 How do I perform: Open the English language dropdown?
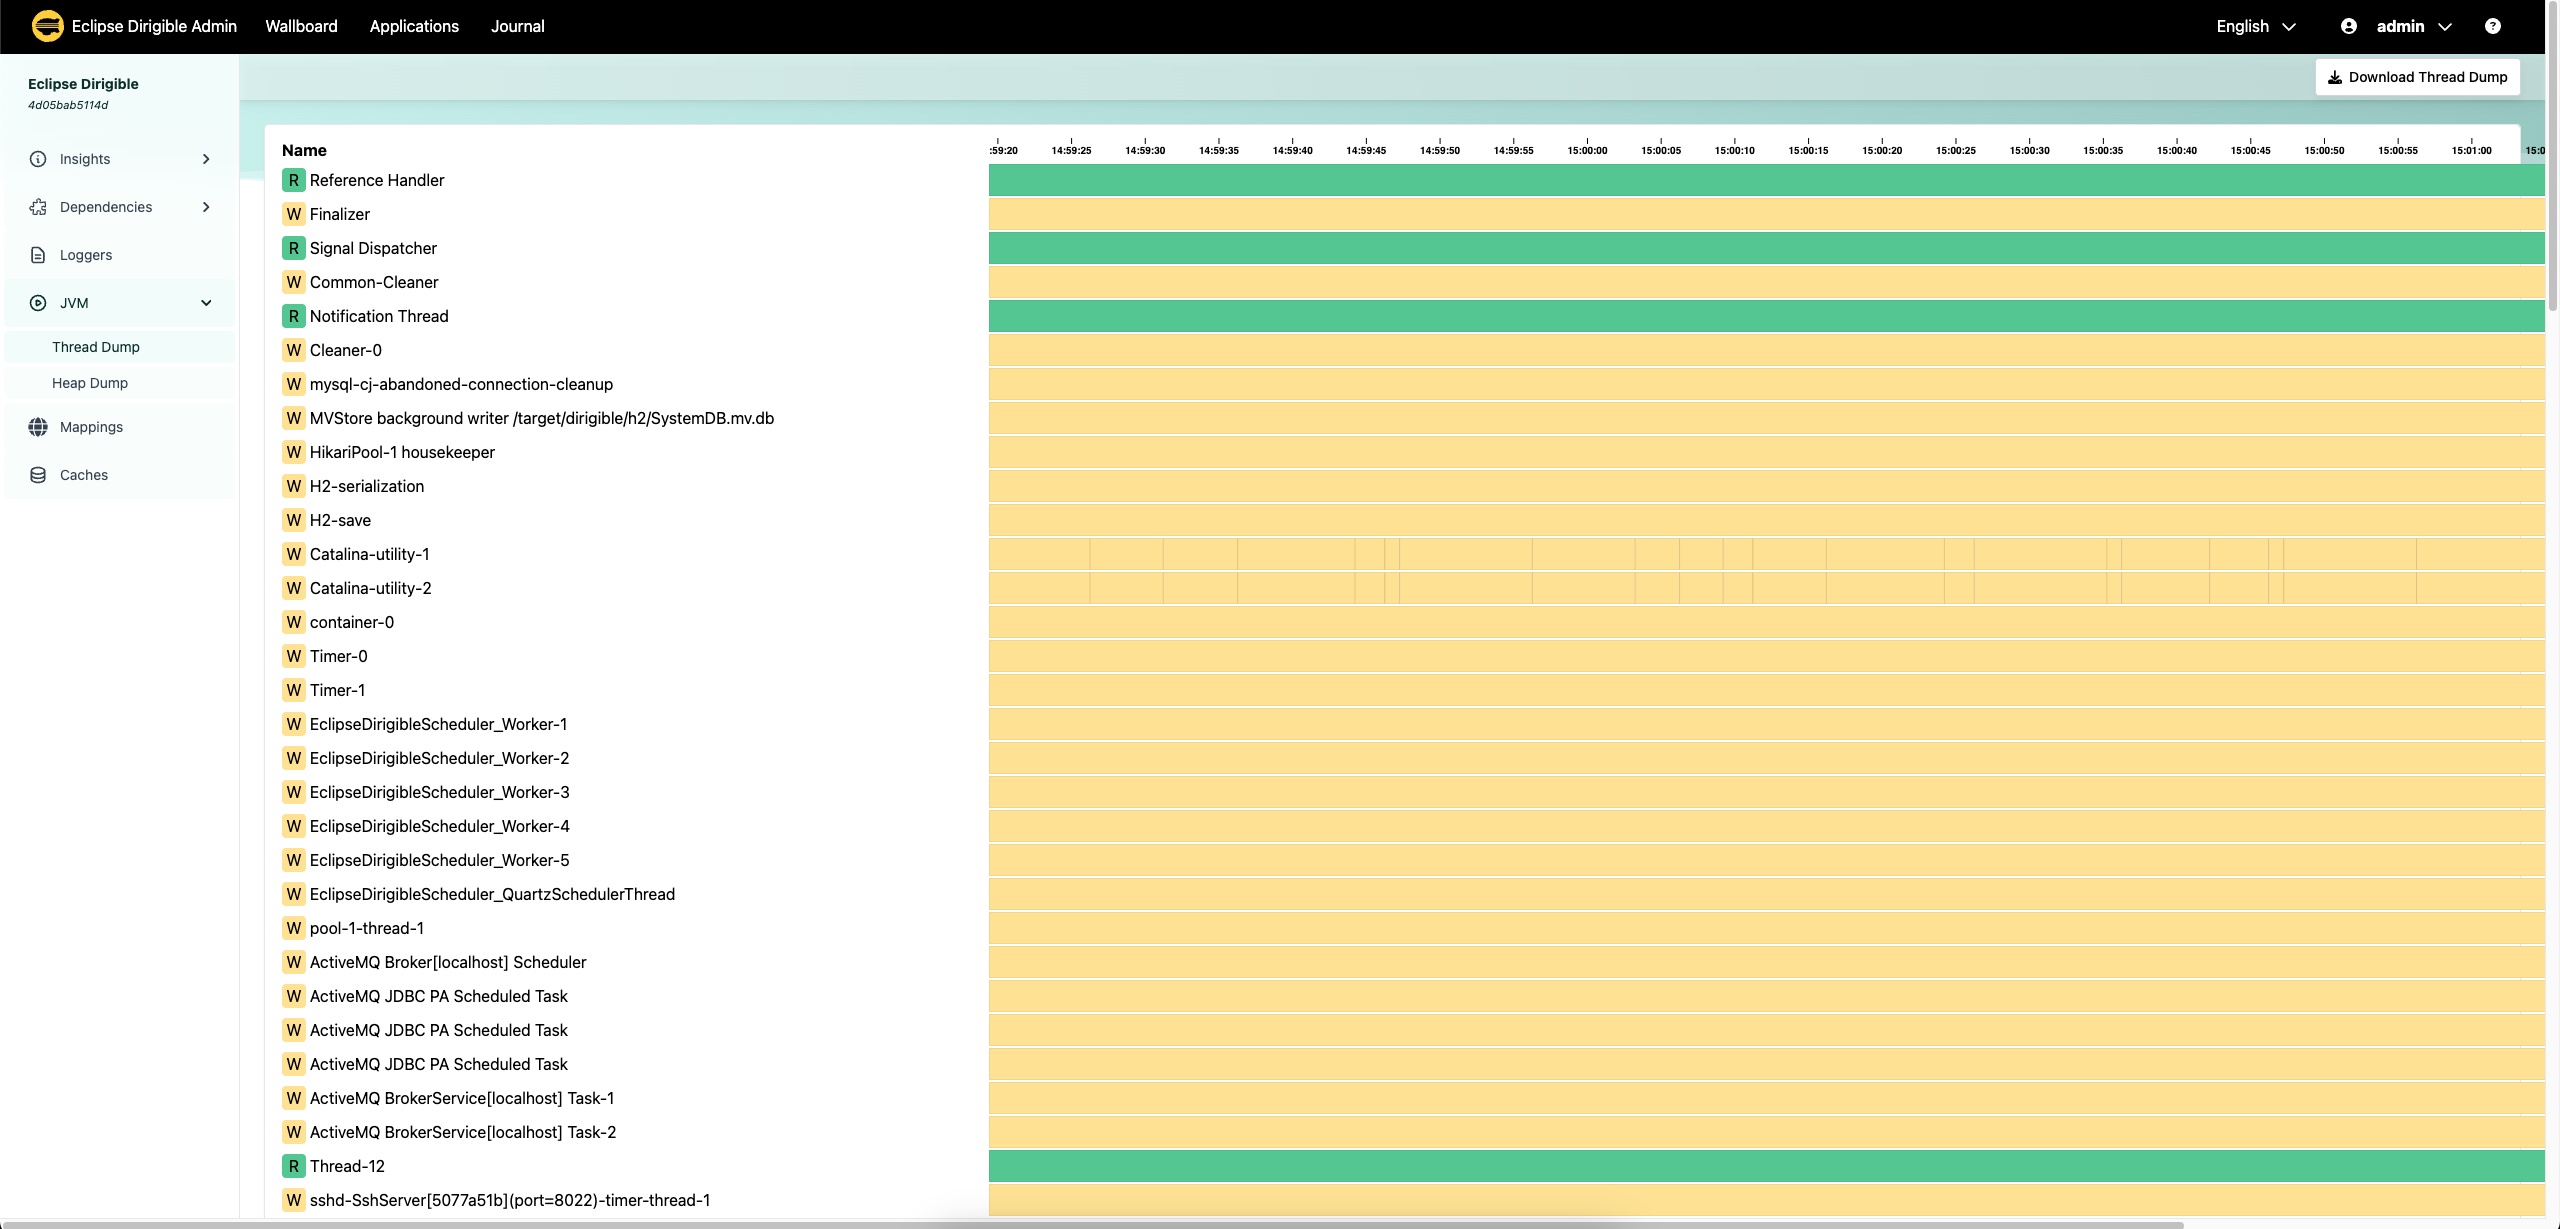[2255, 26]
